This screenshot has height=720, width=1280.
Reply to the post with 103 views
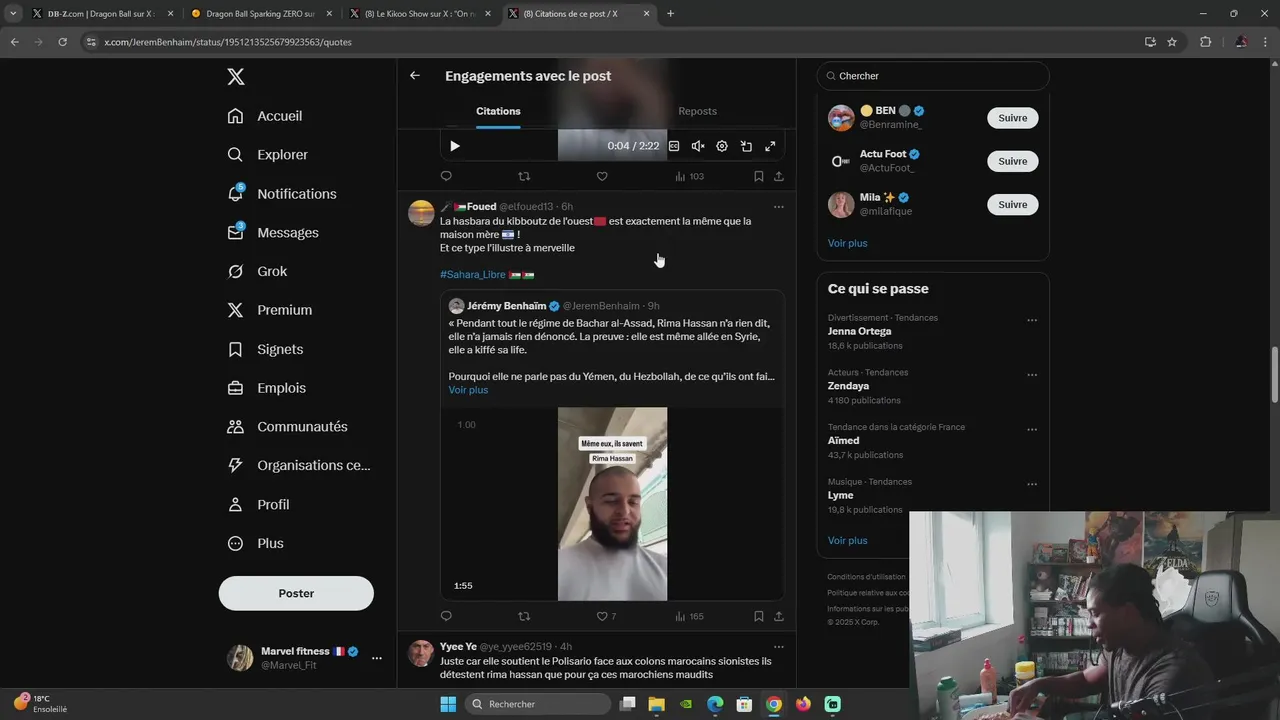(x=446, y=176)
